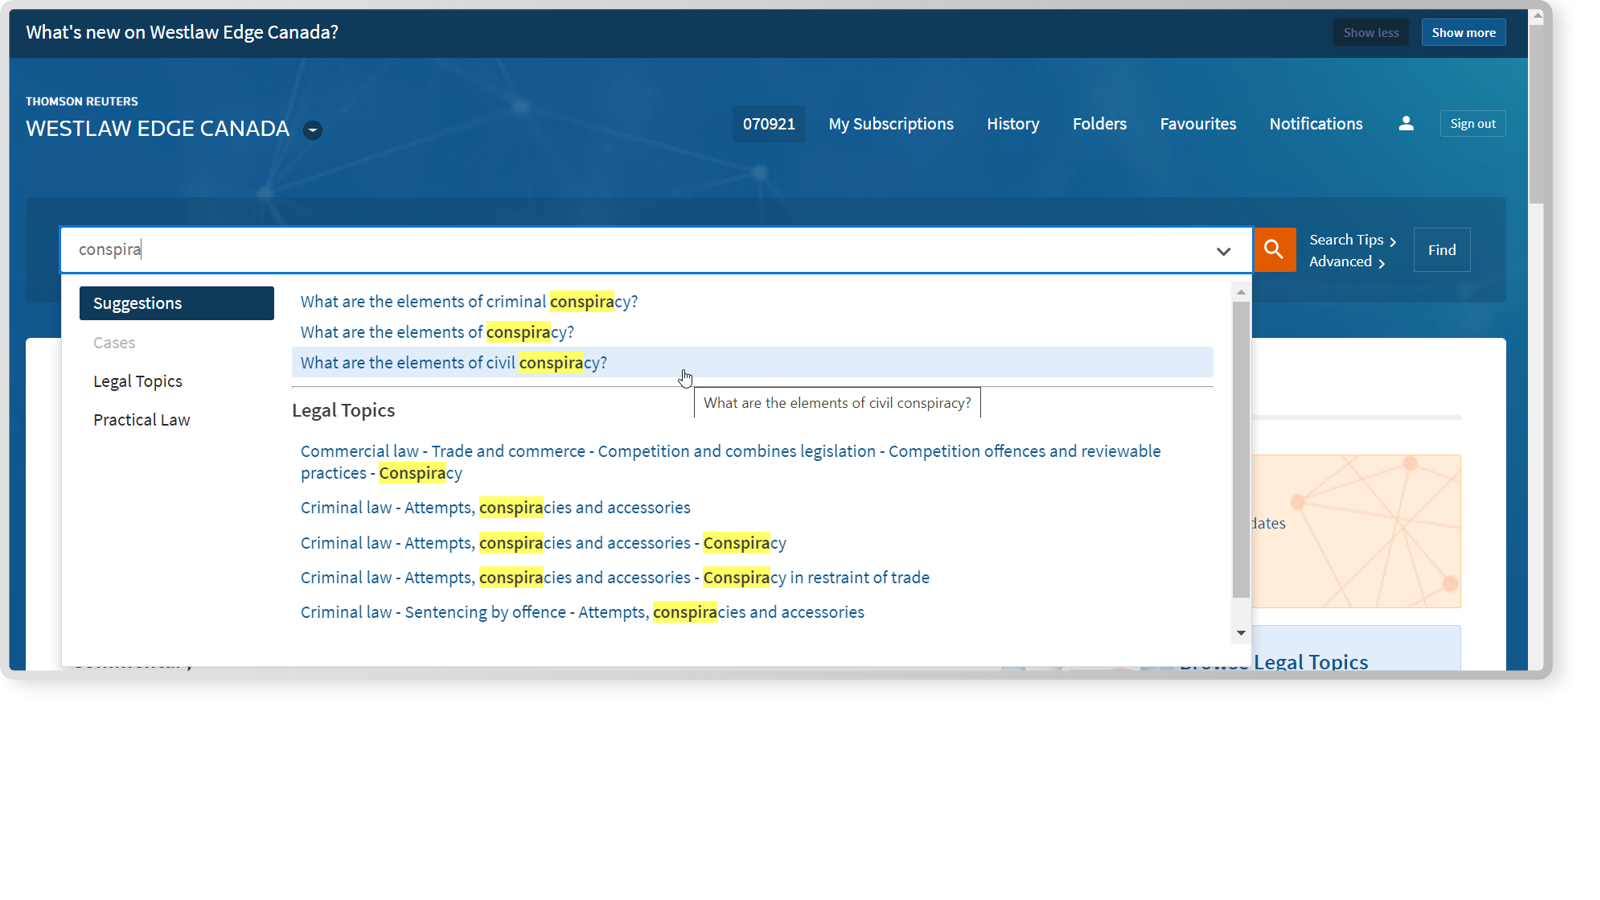The height and width of the screenshot is (900, 1600).
Task: Click the orange search magnifier button
Action: point(1274,250)
